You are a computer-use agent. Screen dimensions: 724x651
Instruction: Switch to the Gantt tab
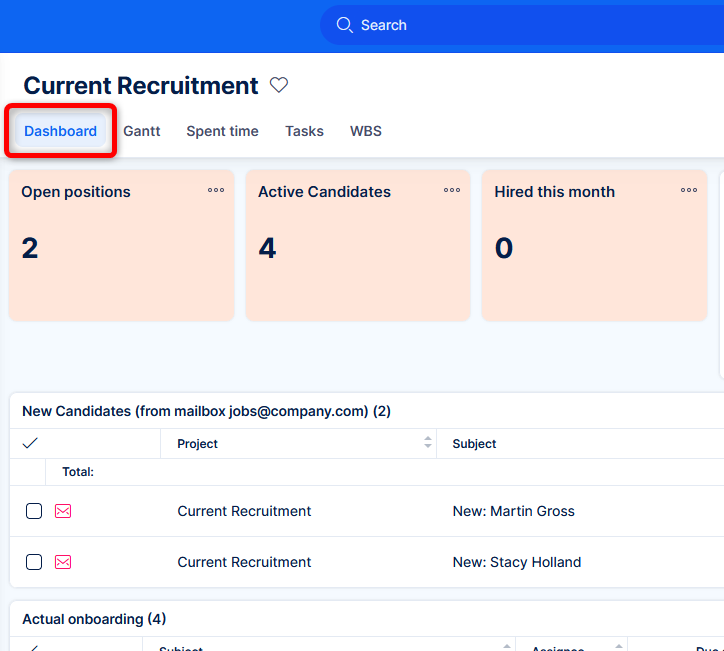click(x=141, y=131)
